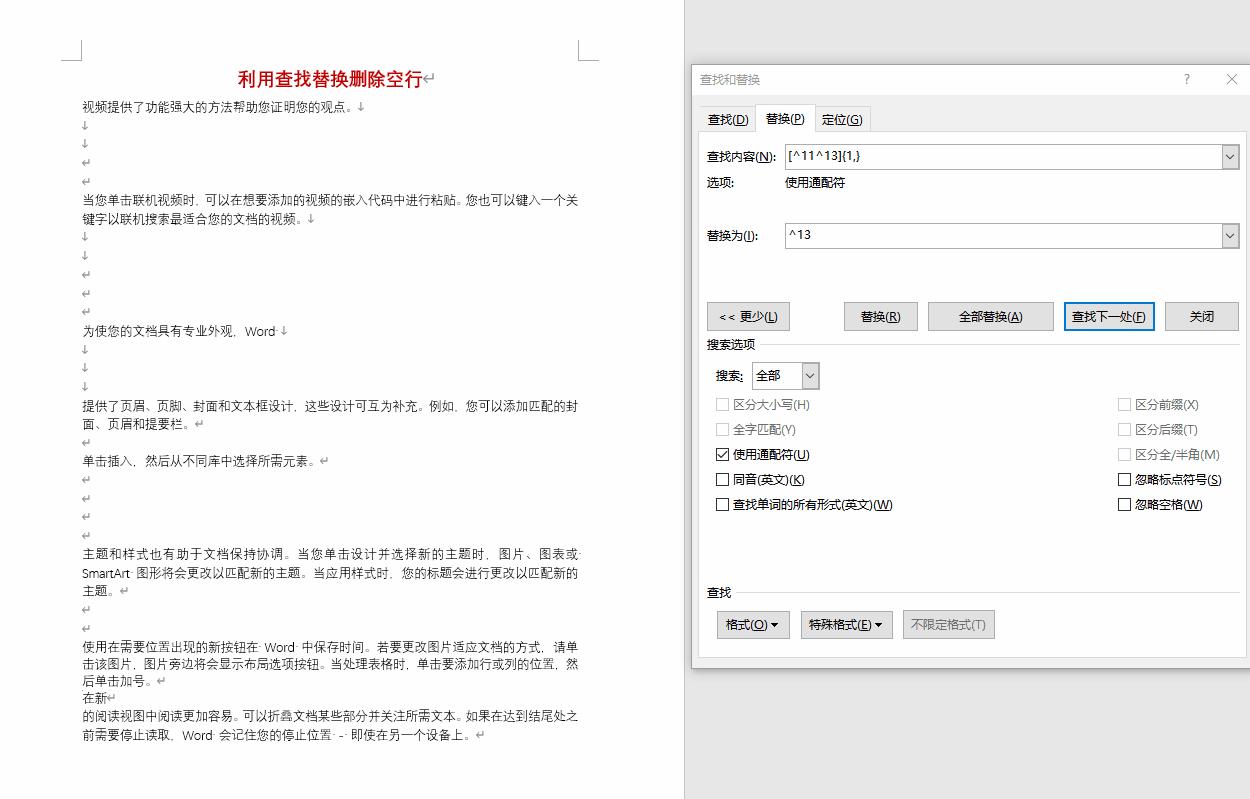Image resolution: width=1250 pixels, height=799 pixels.
Task: Check 查找单词的所有形式(英文)
Action: tap(723, 504)
